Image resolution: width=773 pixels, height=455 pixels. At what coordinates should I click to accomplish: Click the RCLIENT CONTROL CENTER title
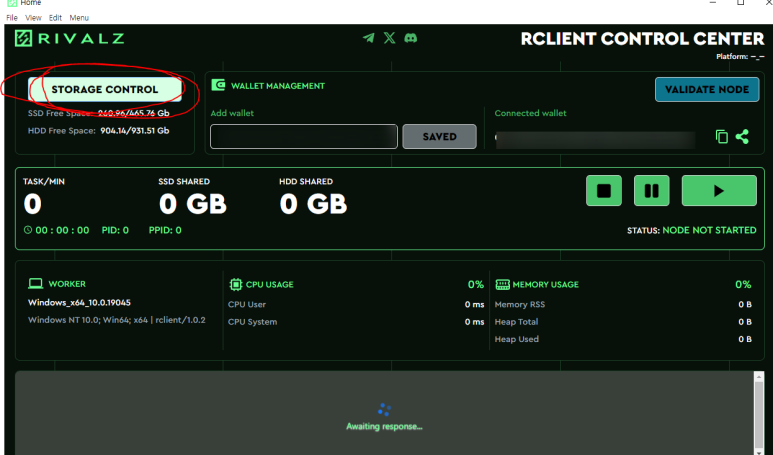pyautogui.click(x=642, y=39)
